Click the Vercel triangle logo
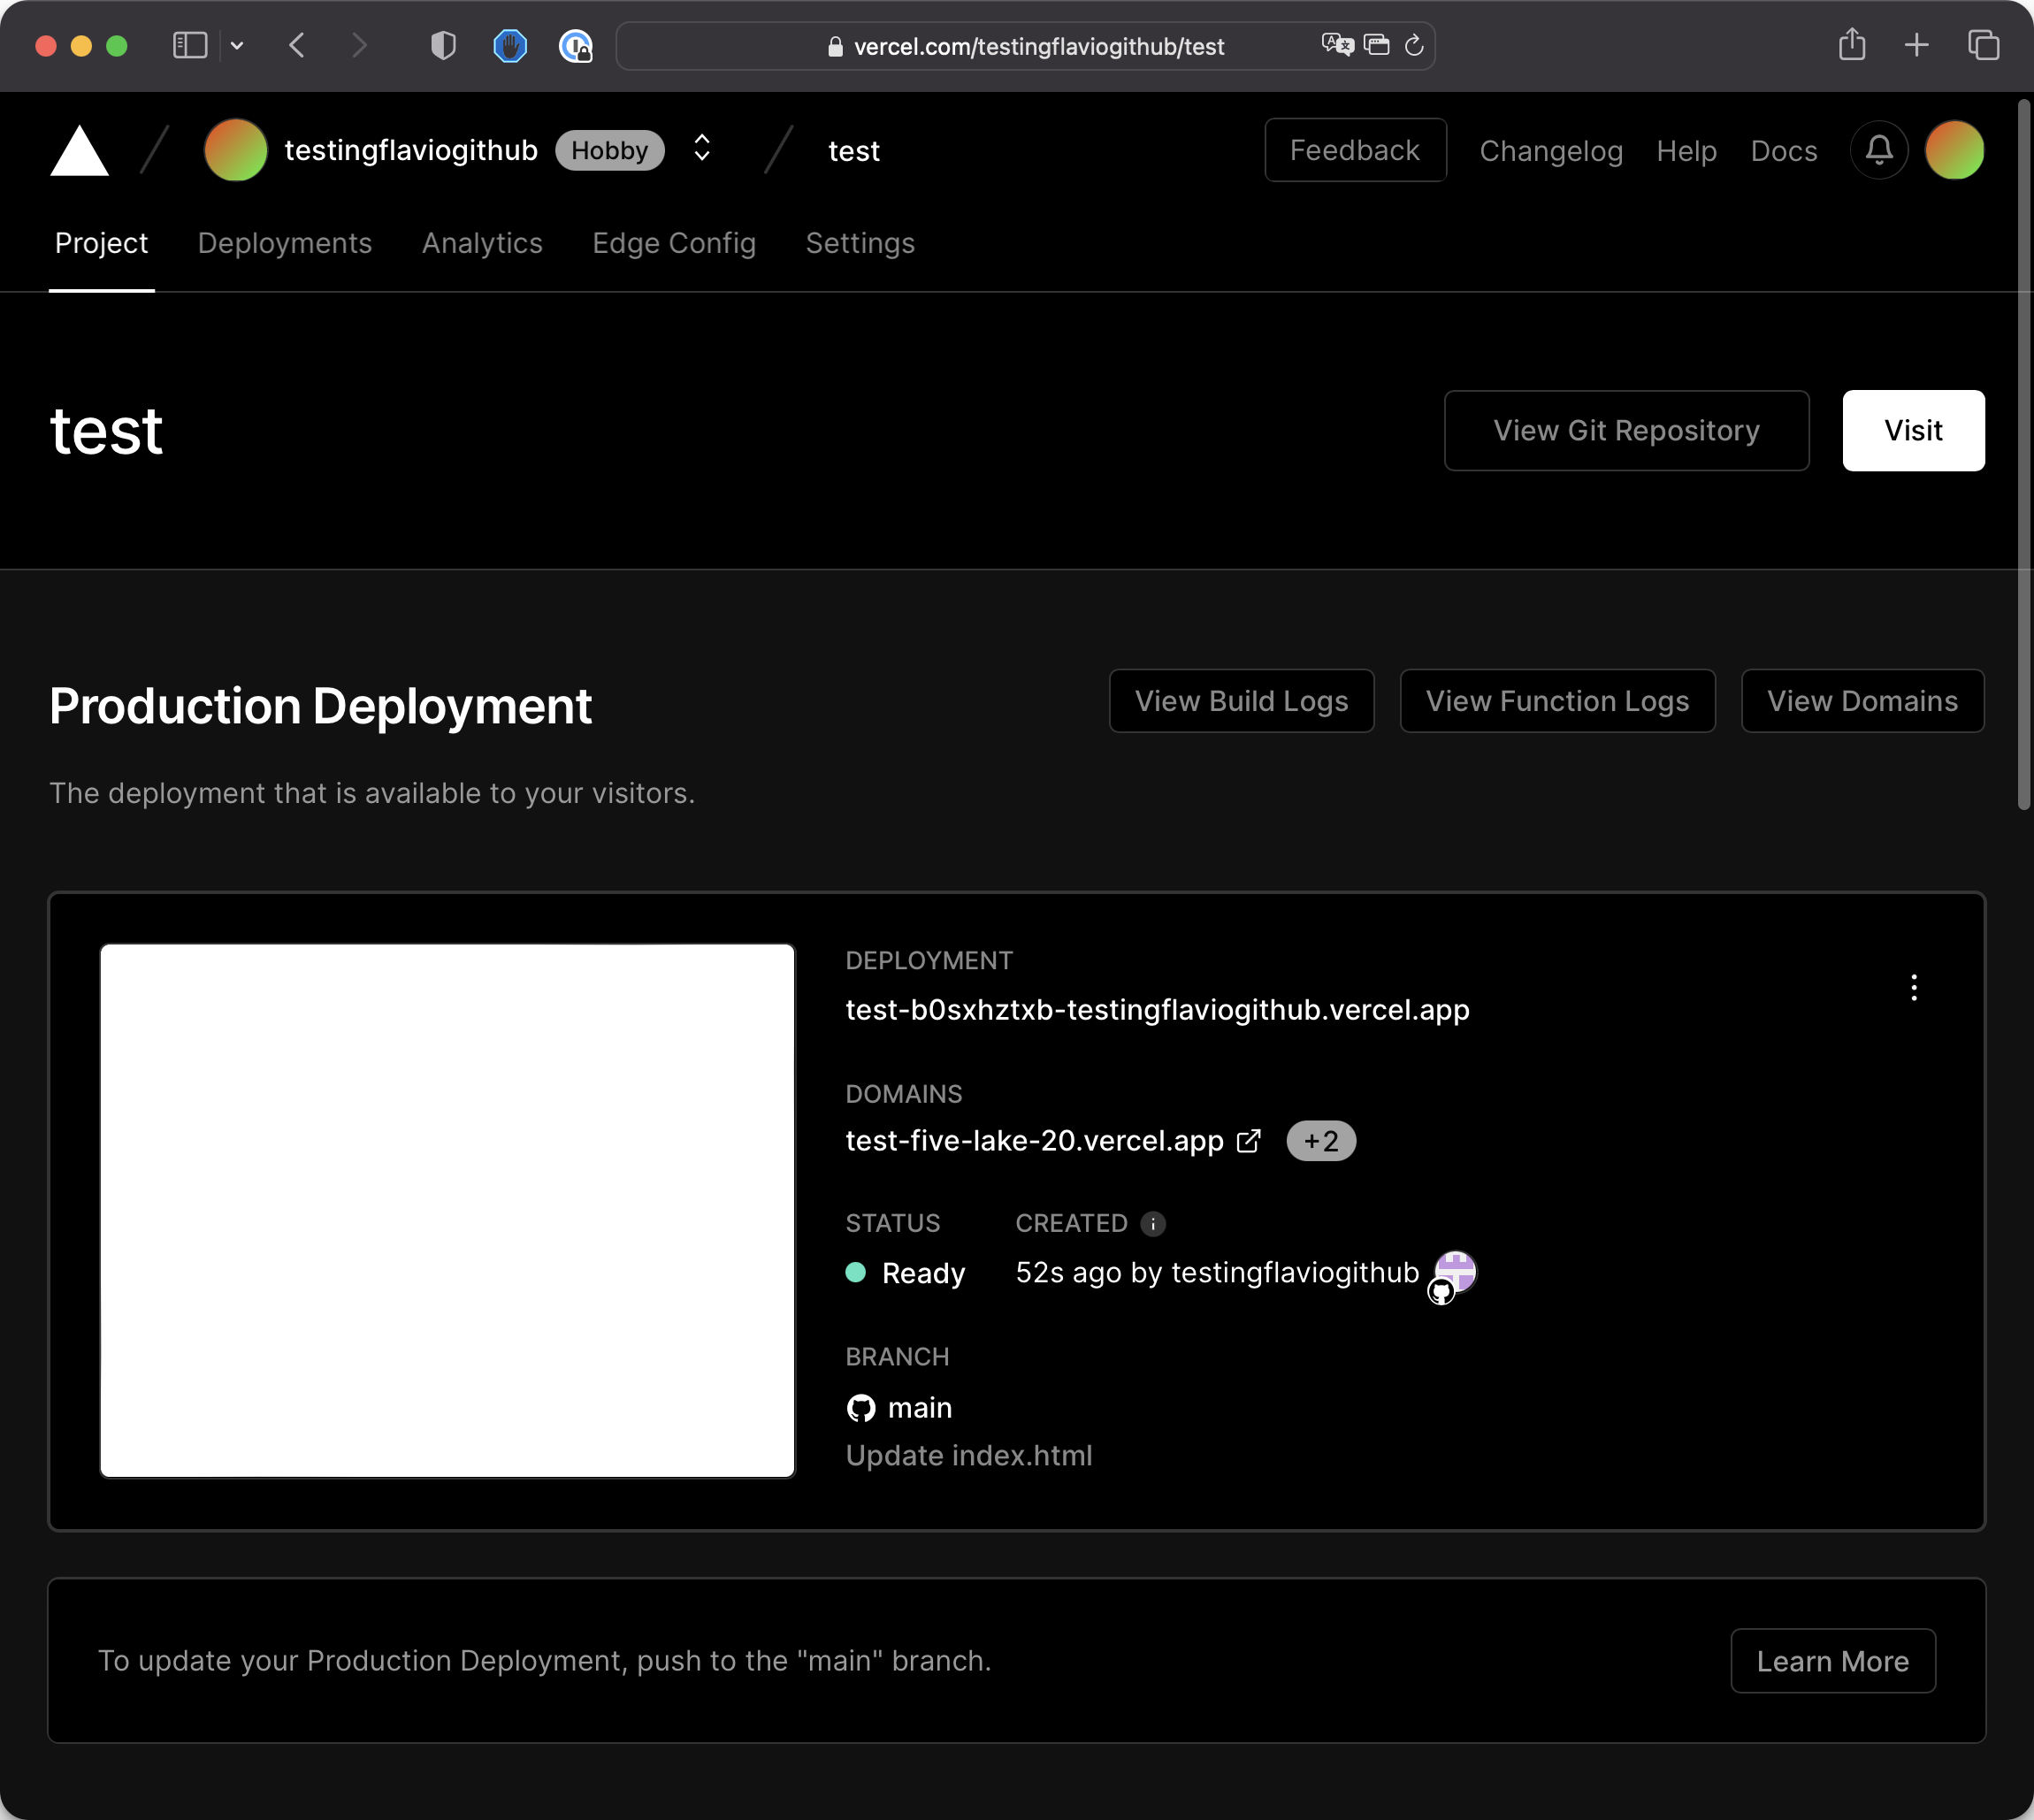 [x=79, y=152]
